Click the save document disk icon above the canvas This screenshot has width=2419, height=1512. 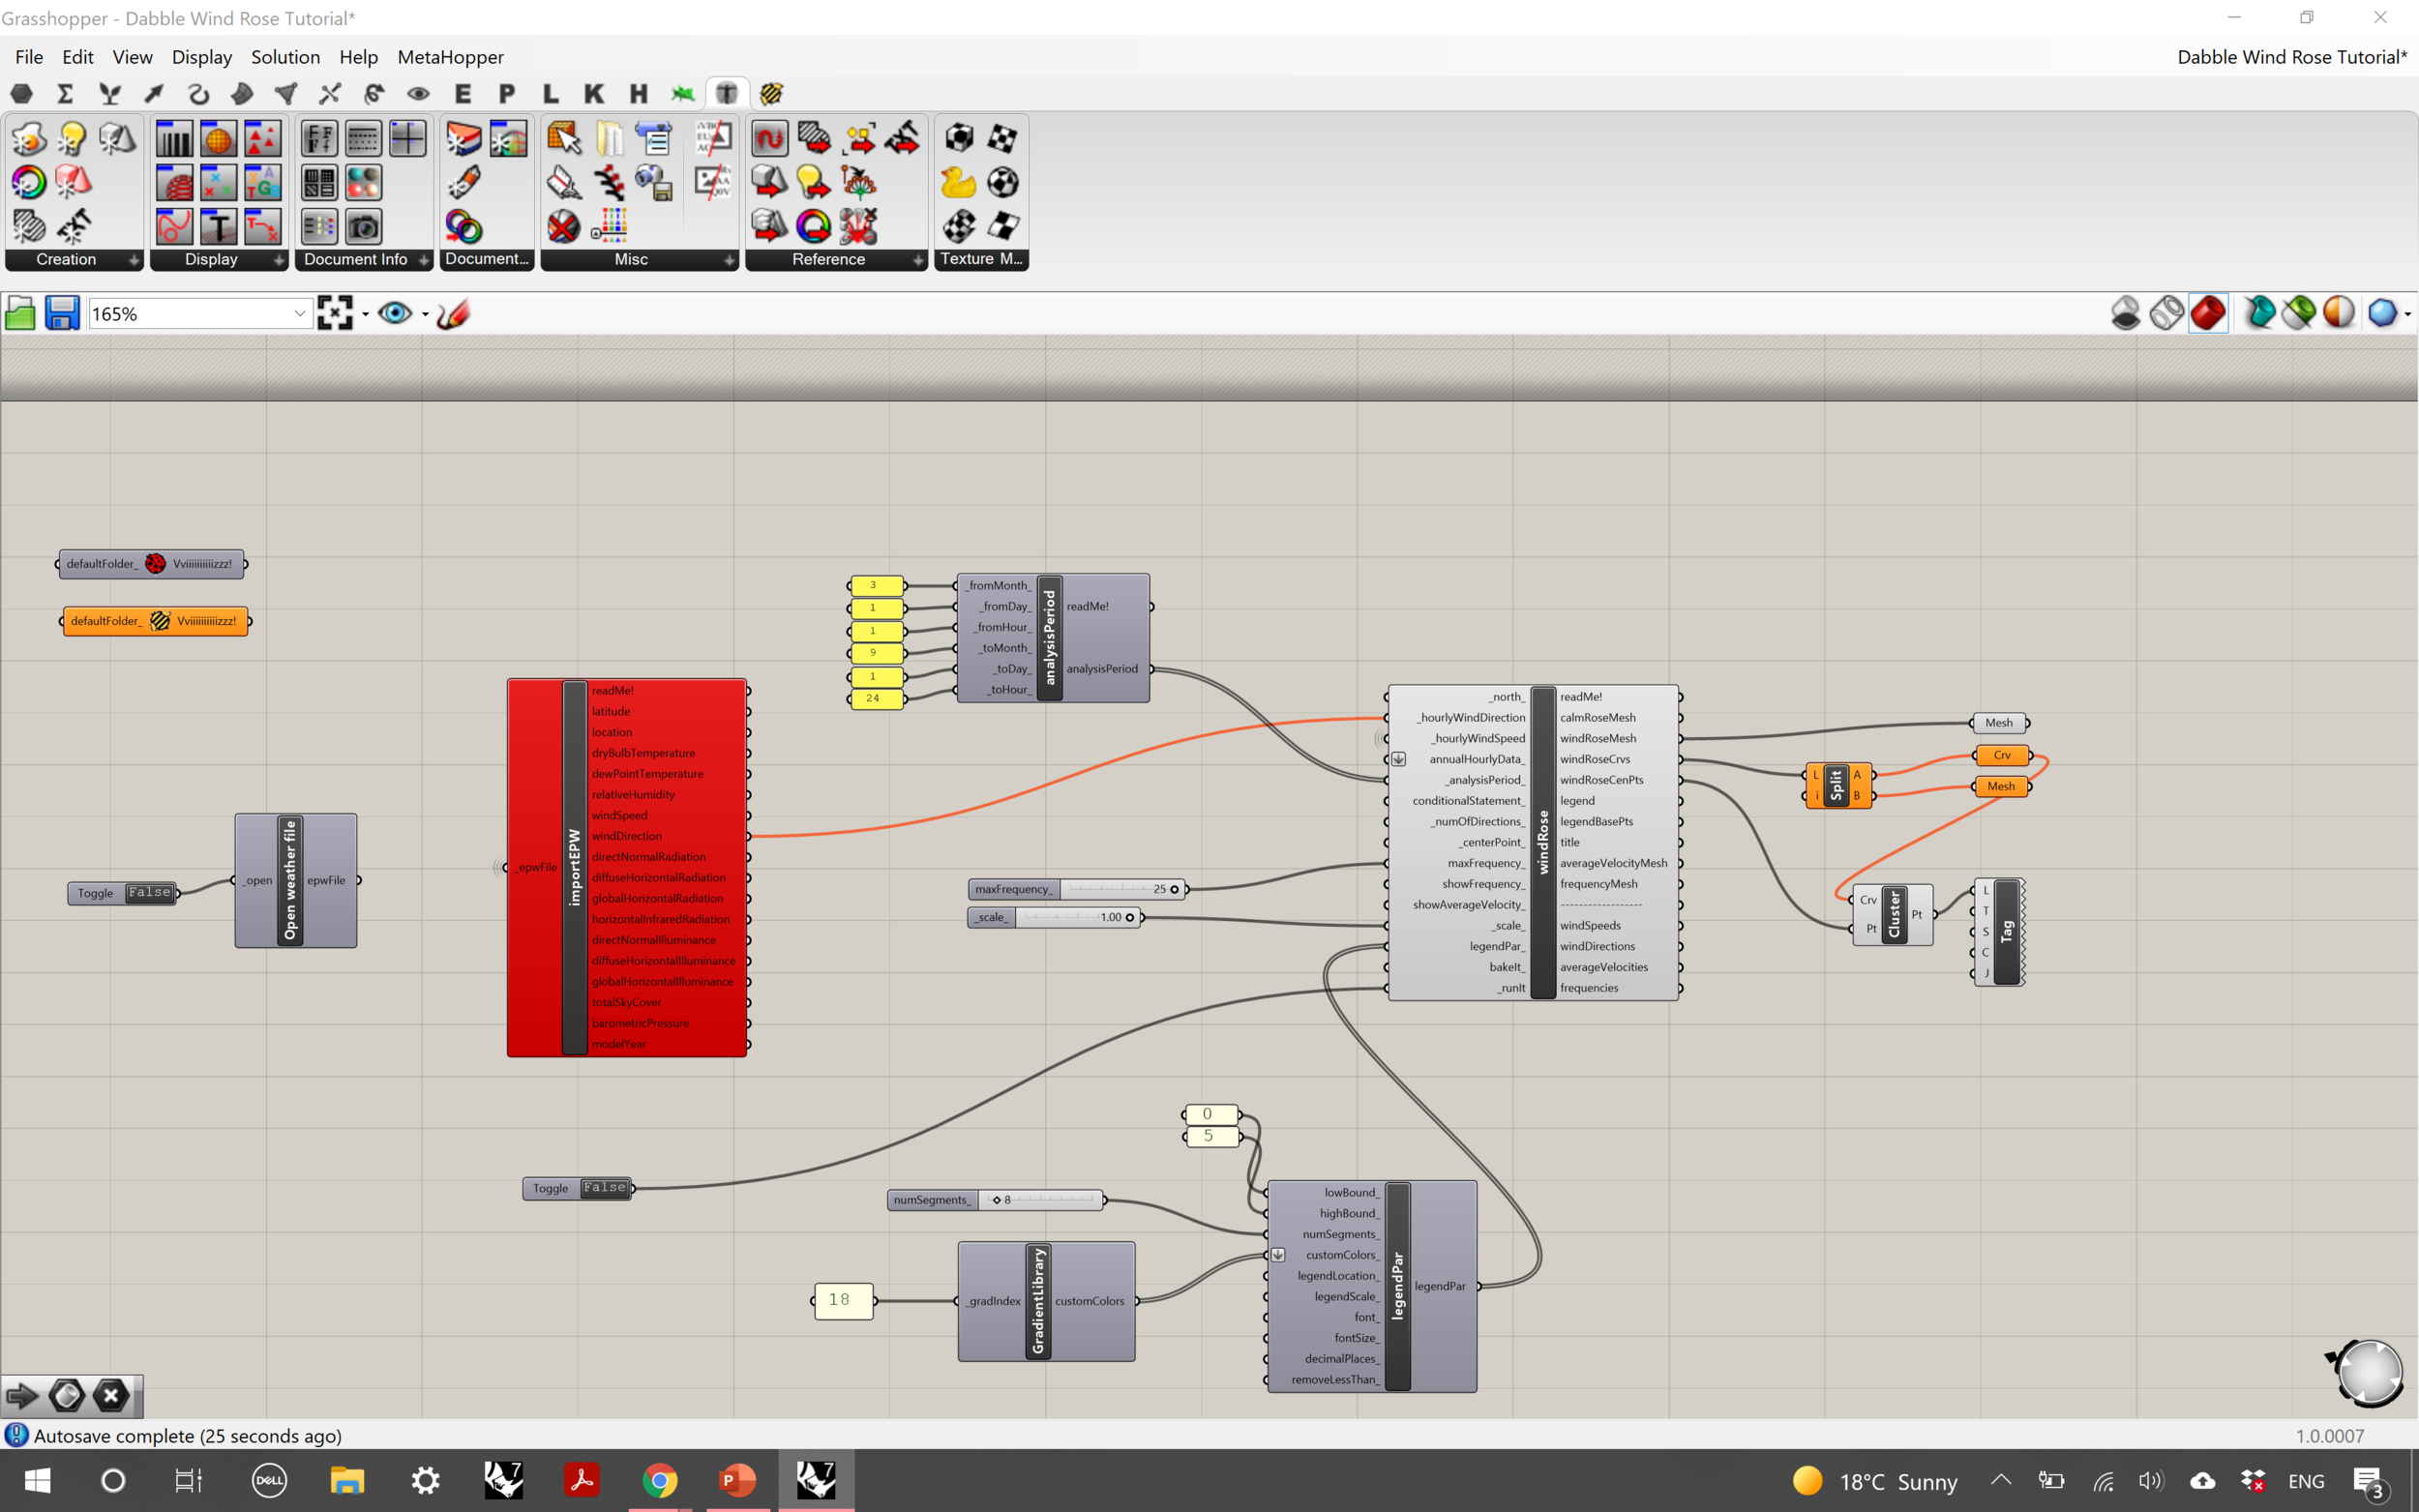pyautogui.click(x=62, y=312)
